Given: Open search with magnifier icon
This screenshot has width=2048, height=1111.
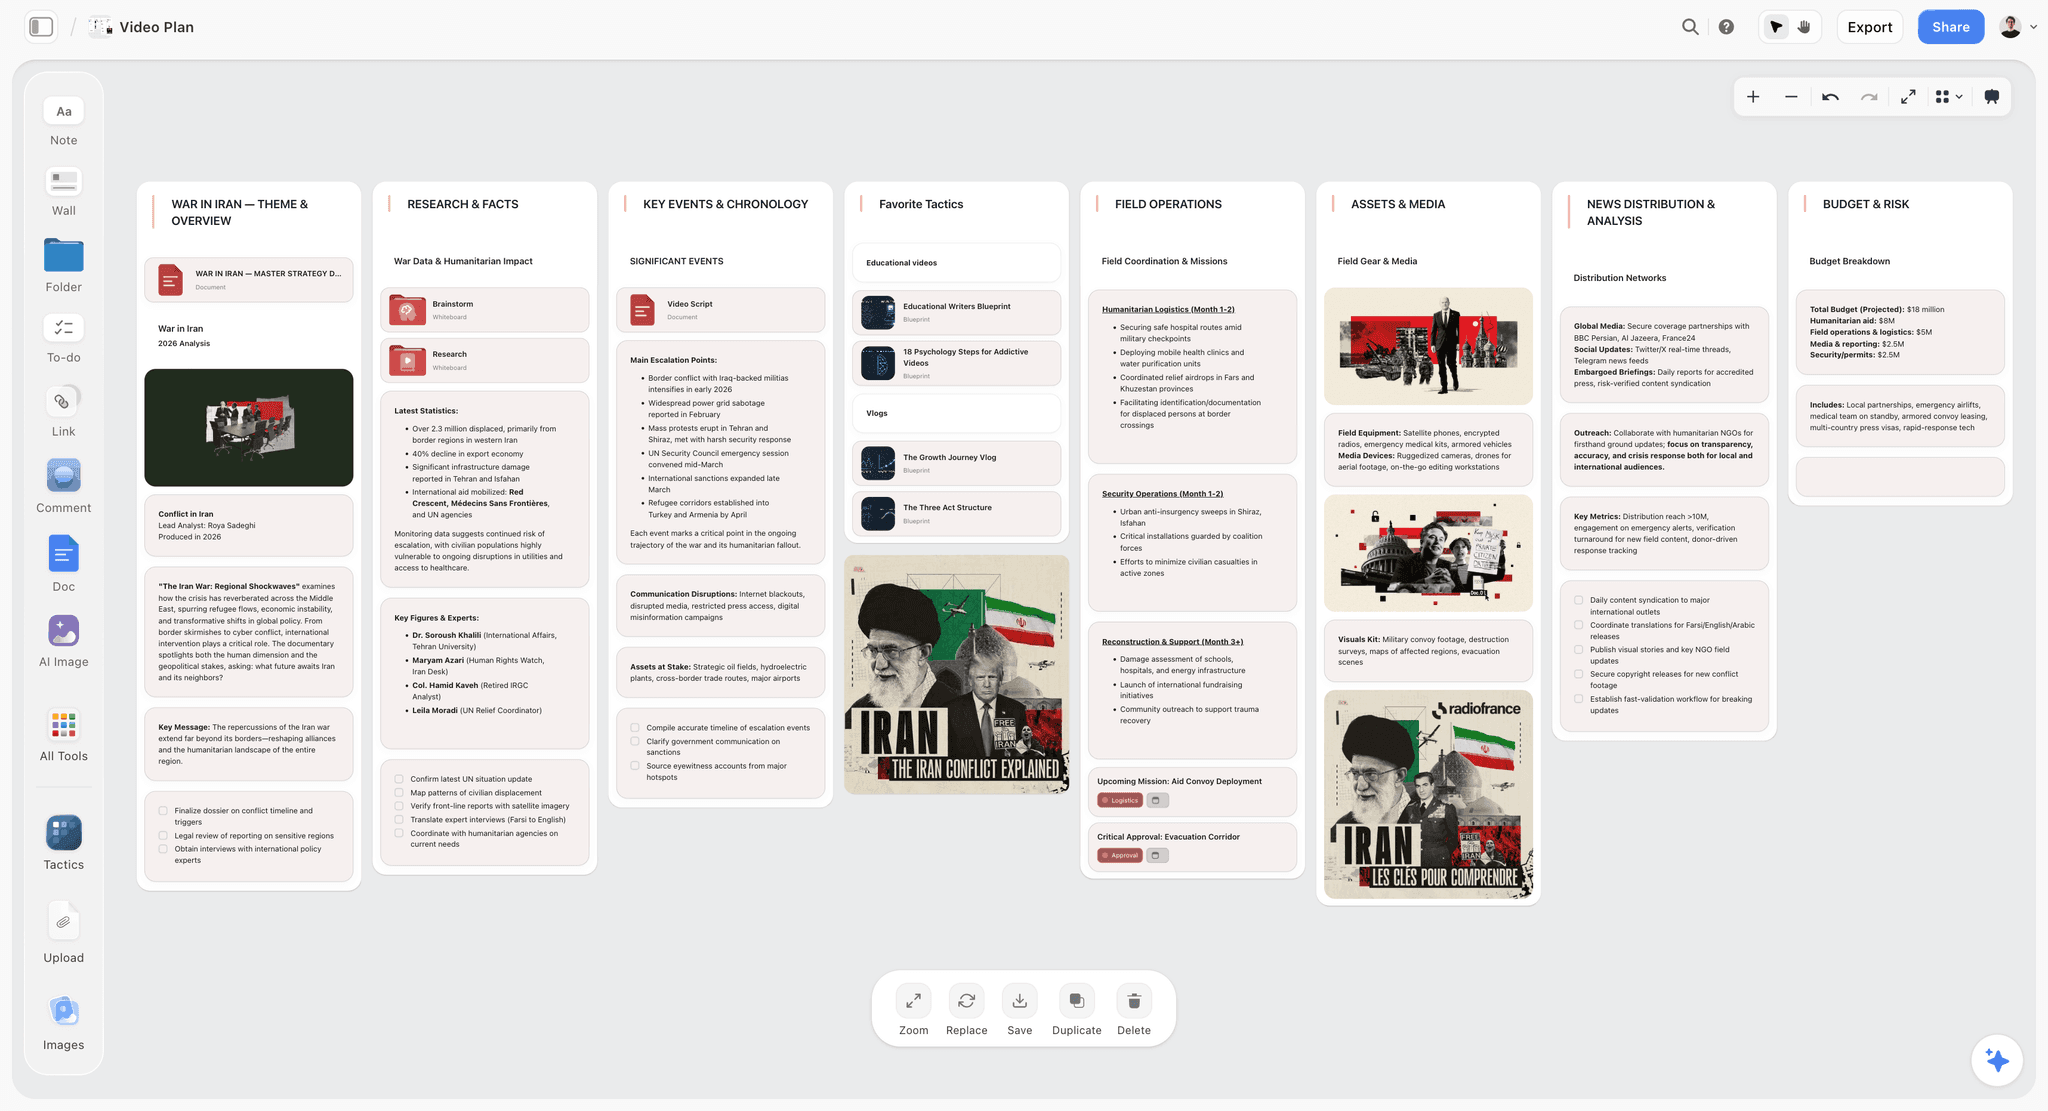Looking at the screenshot, I should [1690, 27].
